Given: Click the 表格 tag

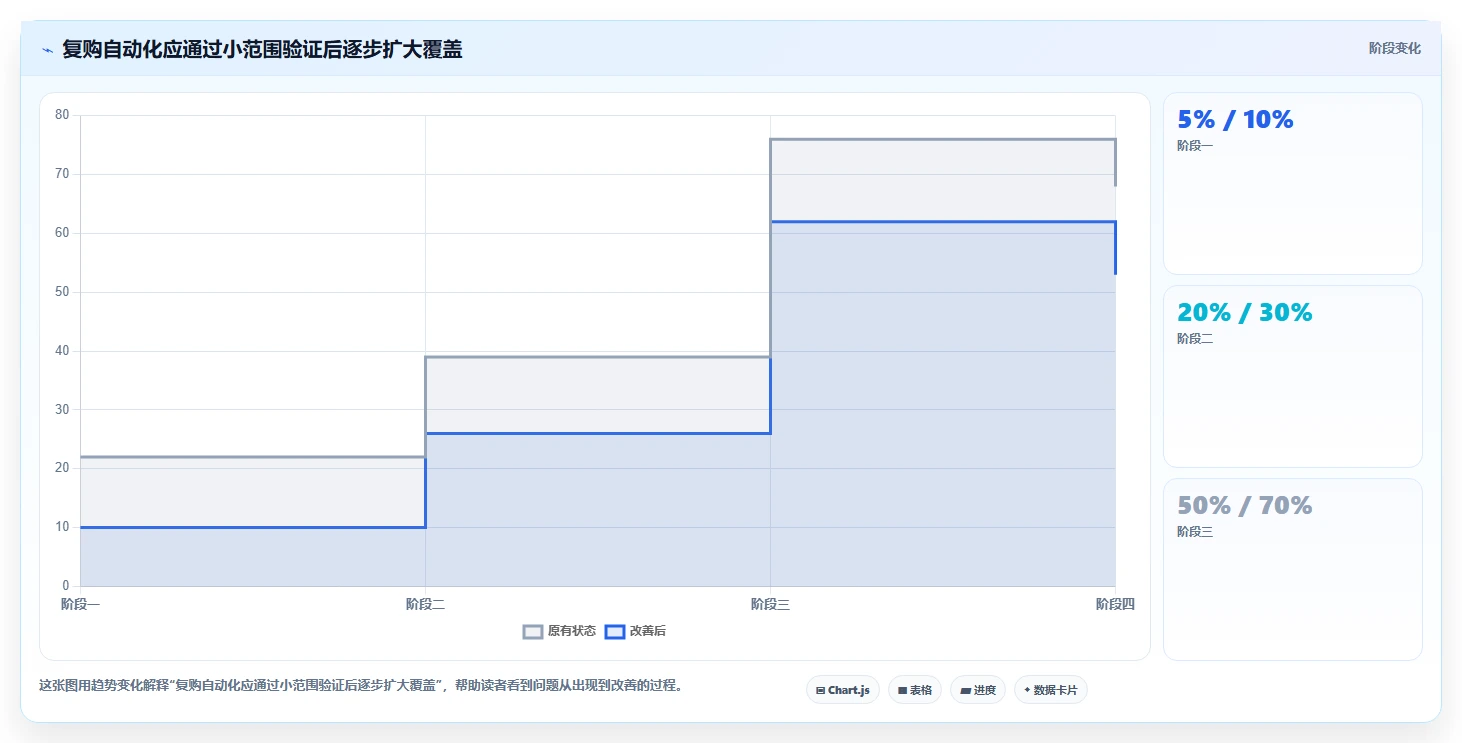Looking at the screenshot, I should [914, 690].
